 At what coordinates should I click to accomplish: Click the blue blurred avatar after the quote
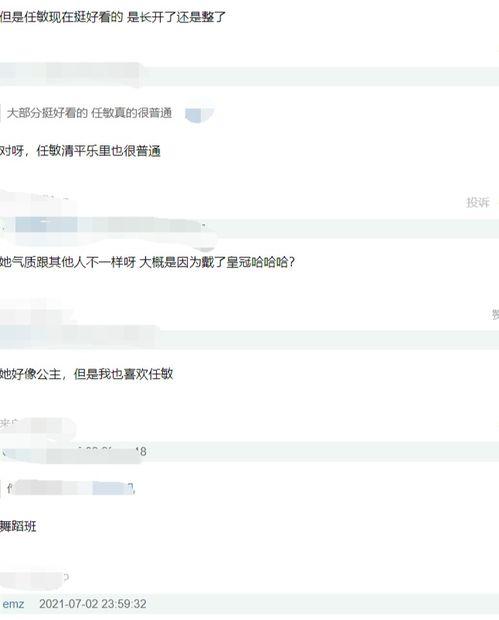tap(199, 114)
